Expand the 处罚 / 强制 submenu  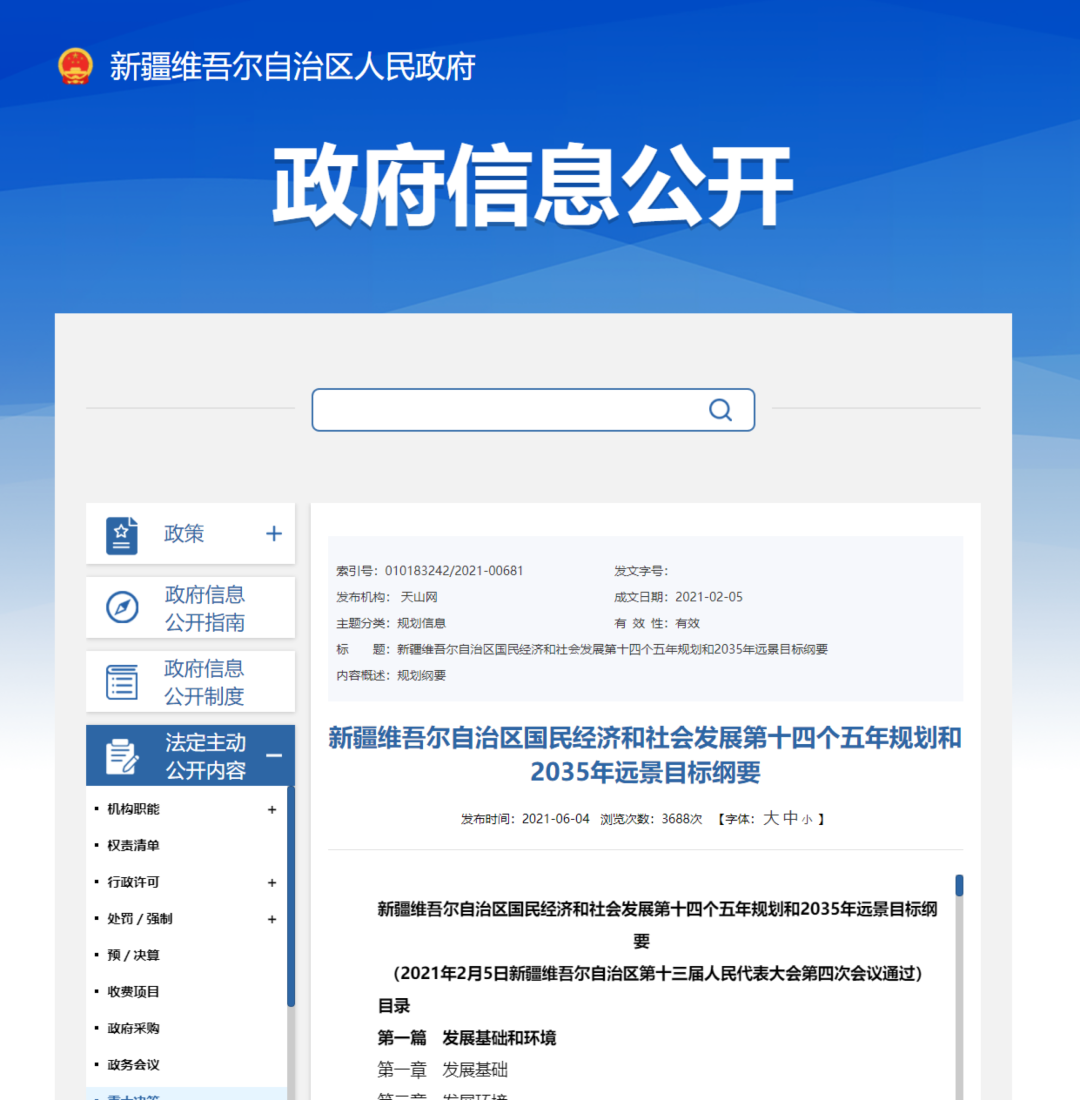[x=272, y=919]
